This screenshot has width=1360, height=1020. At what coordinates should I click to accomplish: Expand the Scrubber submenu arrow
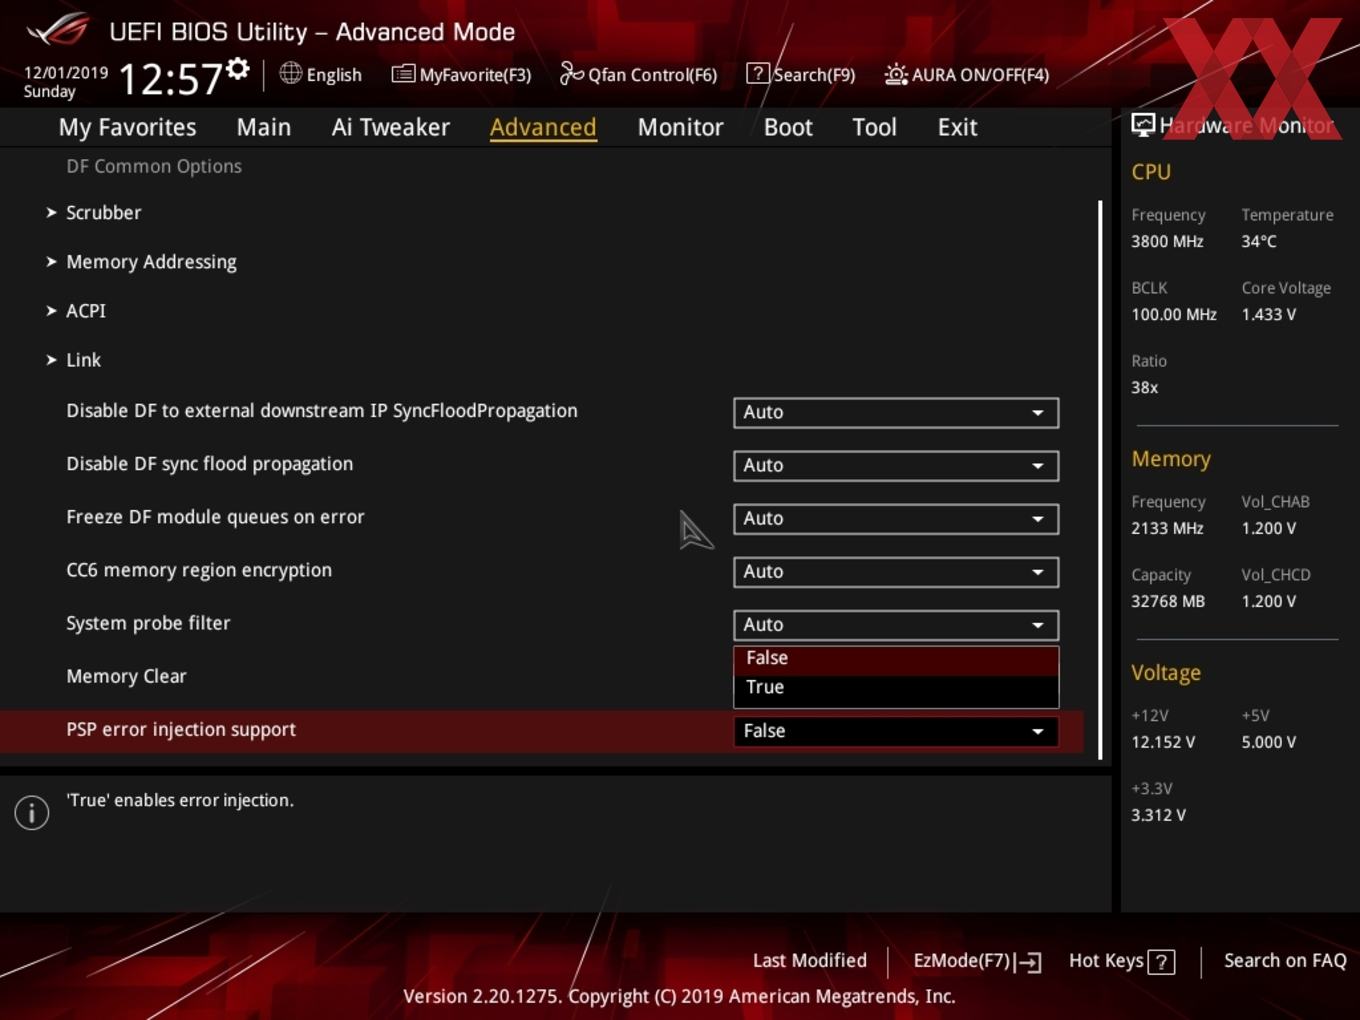51,212
